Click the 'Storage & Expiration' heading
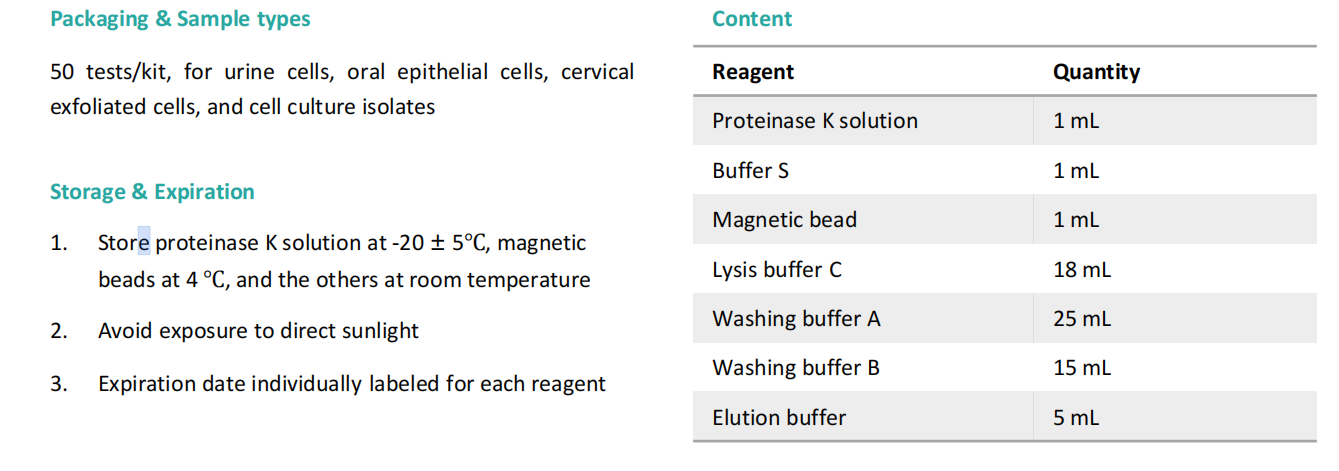The width and height of the screenshot is (1339, 471). coord(152,192)
